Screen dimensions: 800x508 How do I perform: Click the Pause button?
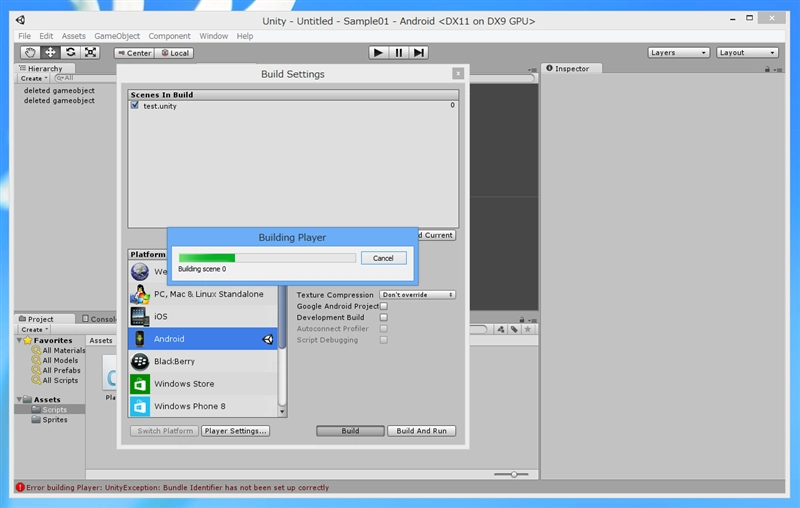pyautogui.click(x=398, y=53)
